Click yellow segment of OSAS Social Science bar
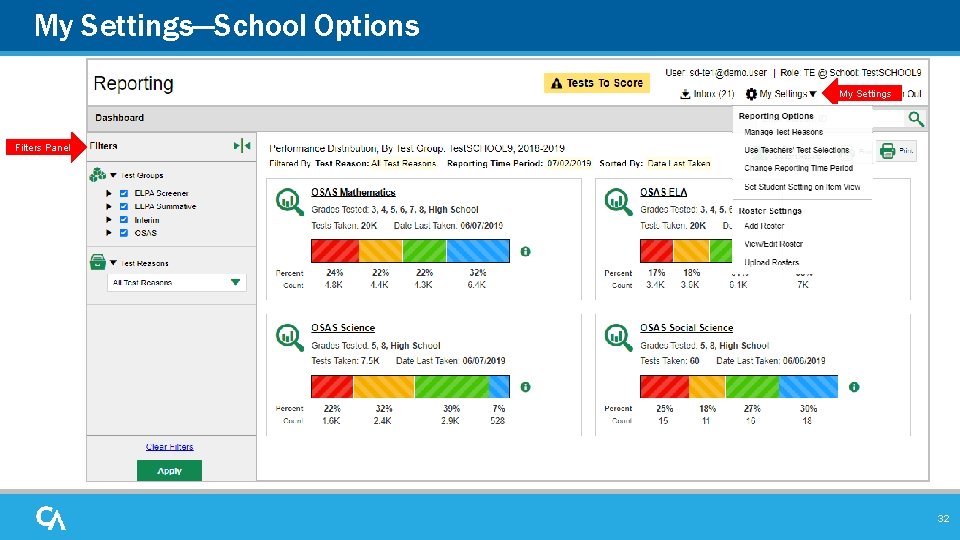Screen dimensions: 960x540 click(707, 387)
